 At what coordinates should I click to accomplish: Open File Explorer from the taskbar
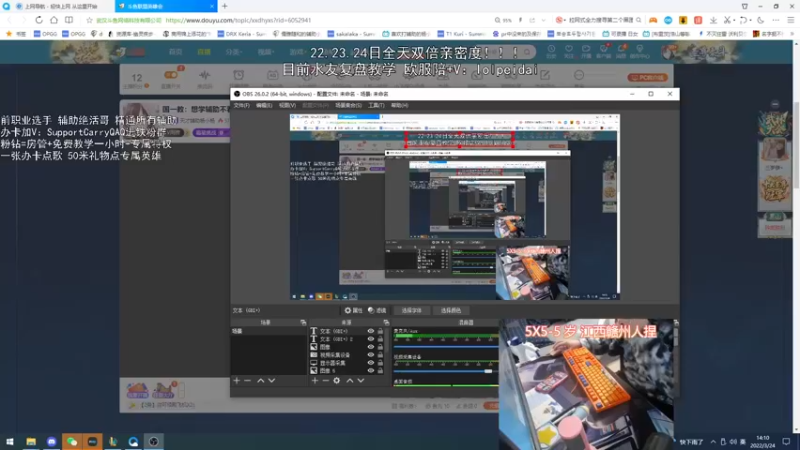tap(31, 441)
